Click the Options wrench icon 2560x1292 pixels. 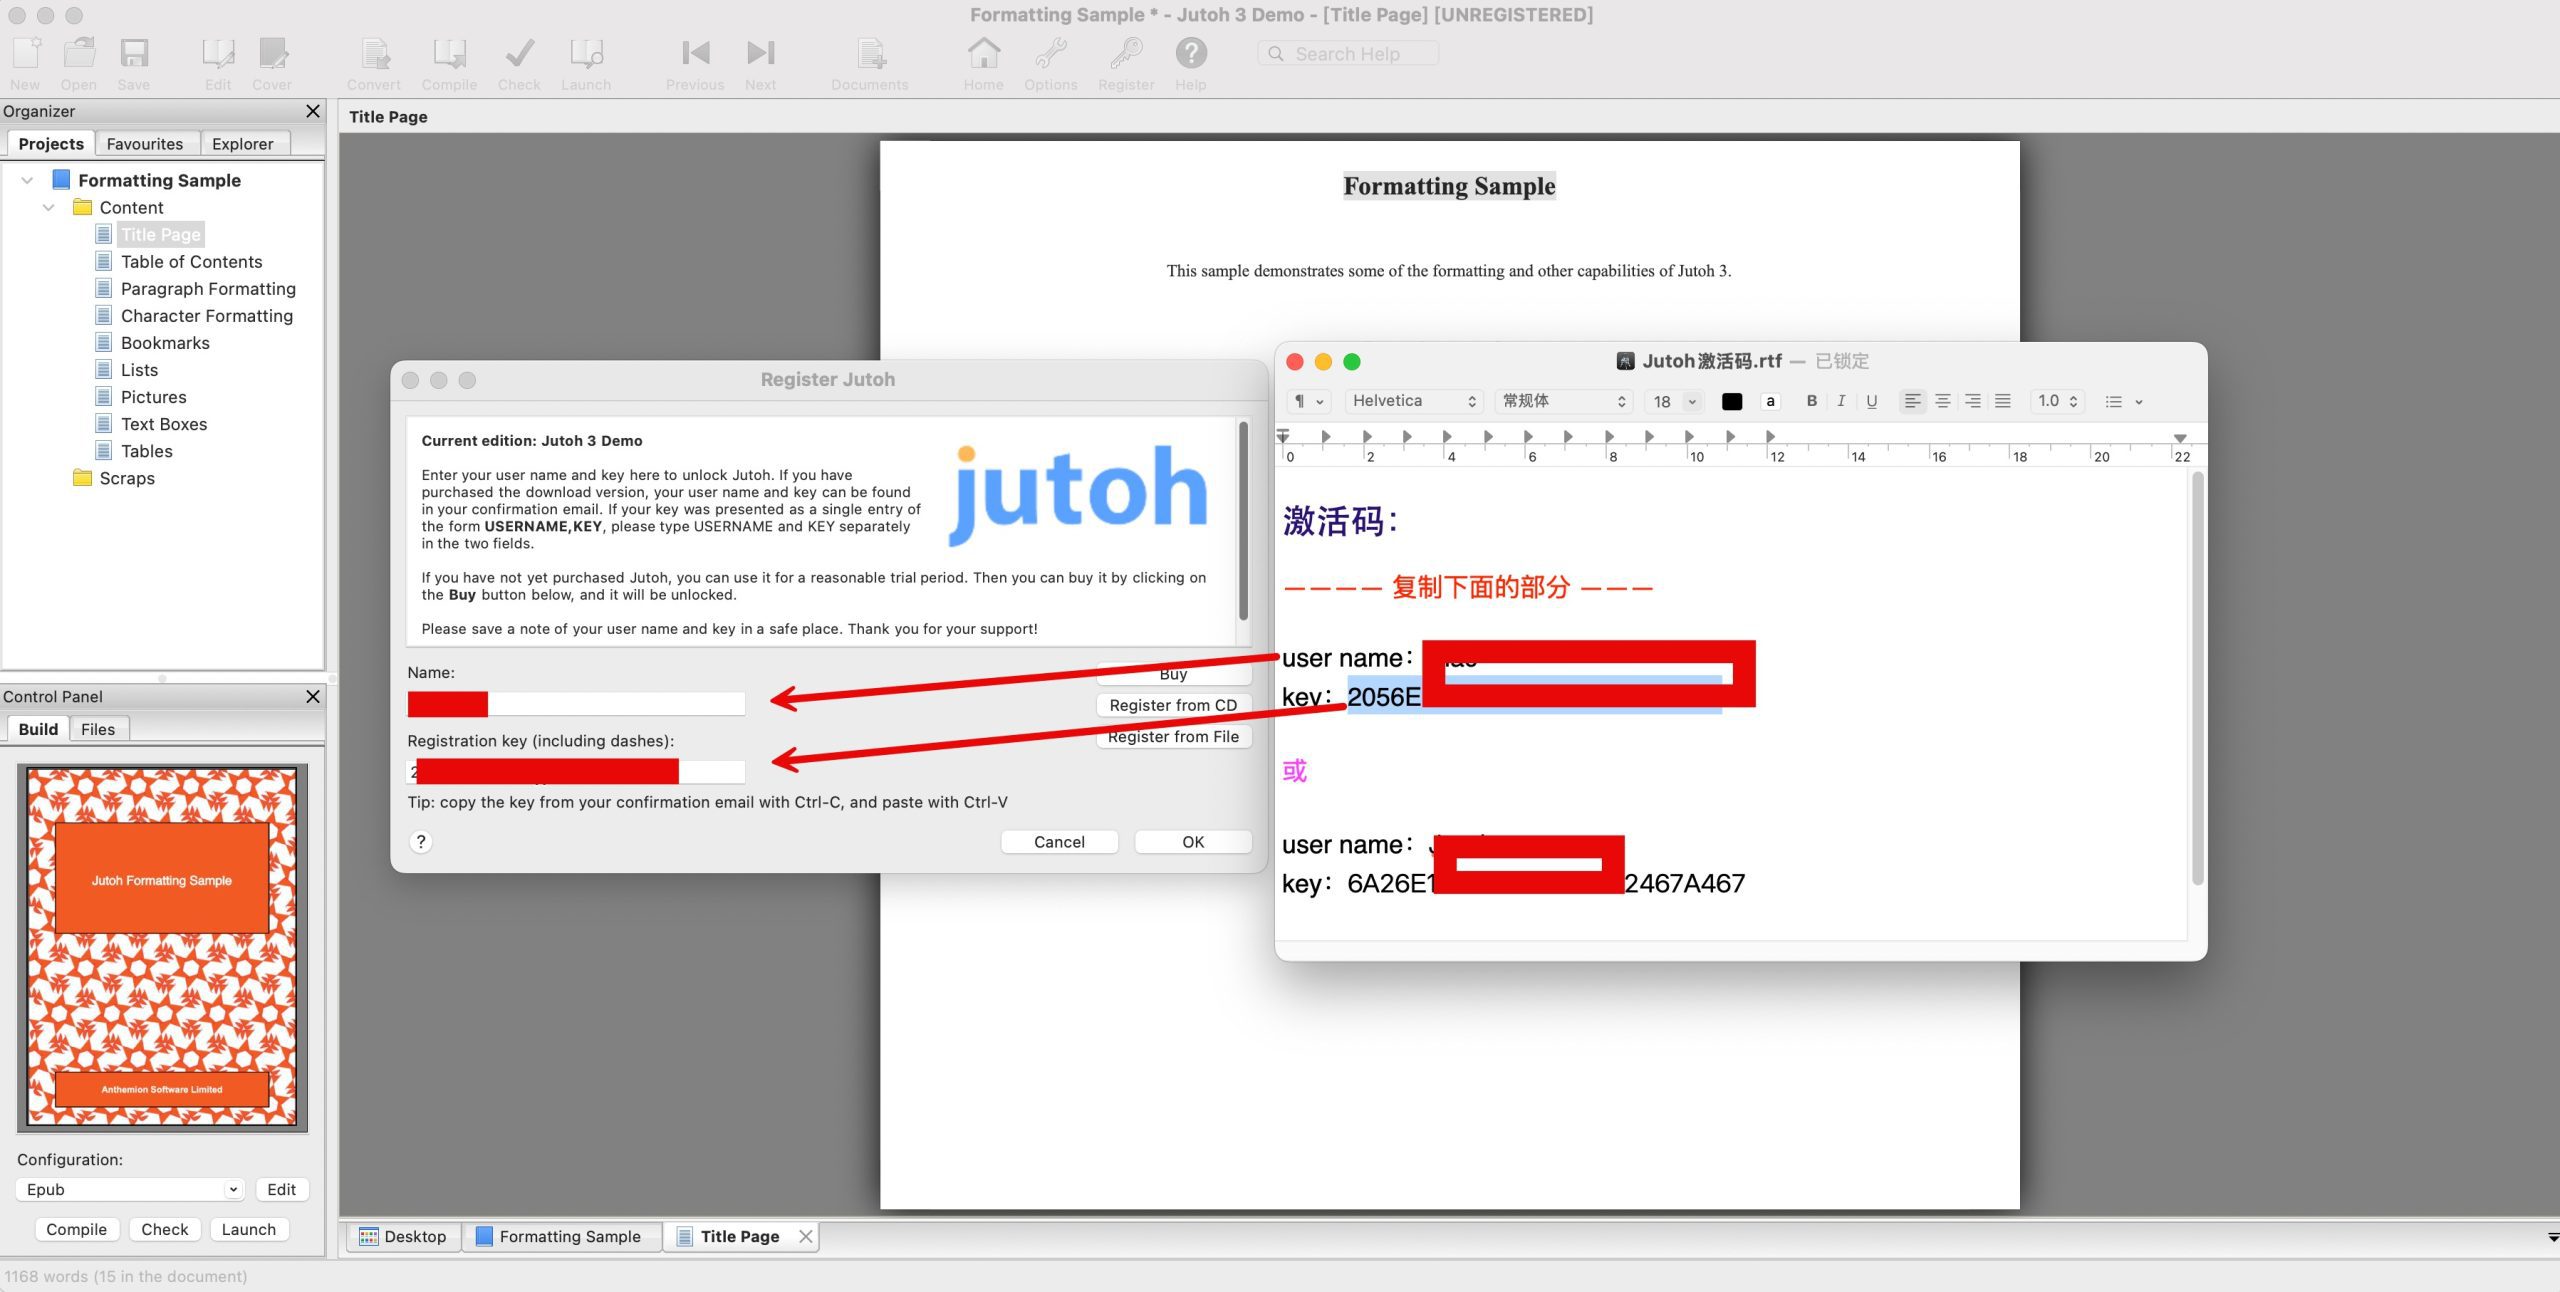coord(1050,55)
